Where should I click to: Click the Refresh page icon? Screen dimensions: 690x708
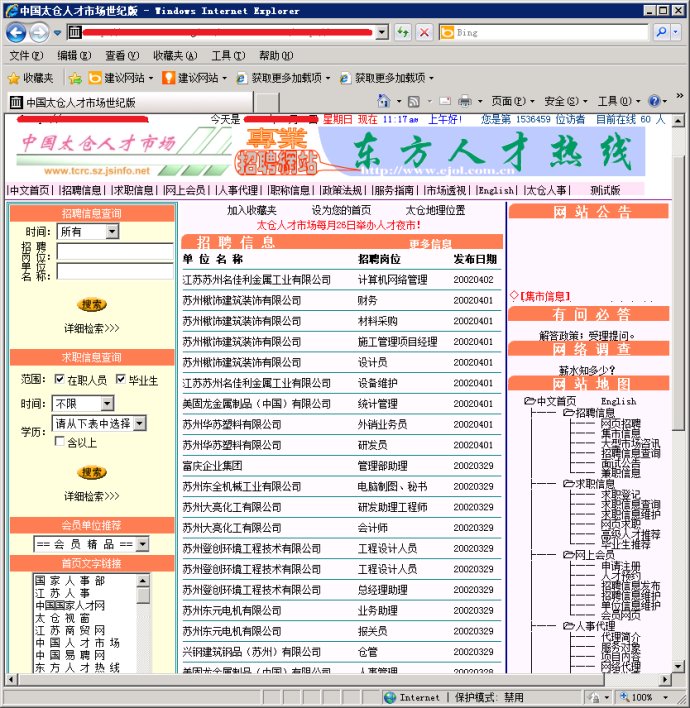(x=403, y=32)
